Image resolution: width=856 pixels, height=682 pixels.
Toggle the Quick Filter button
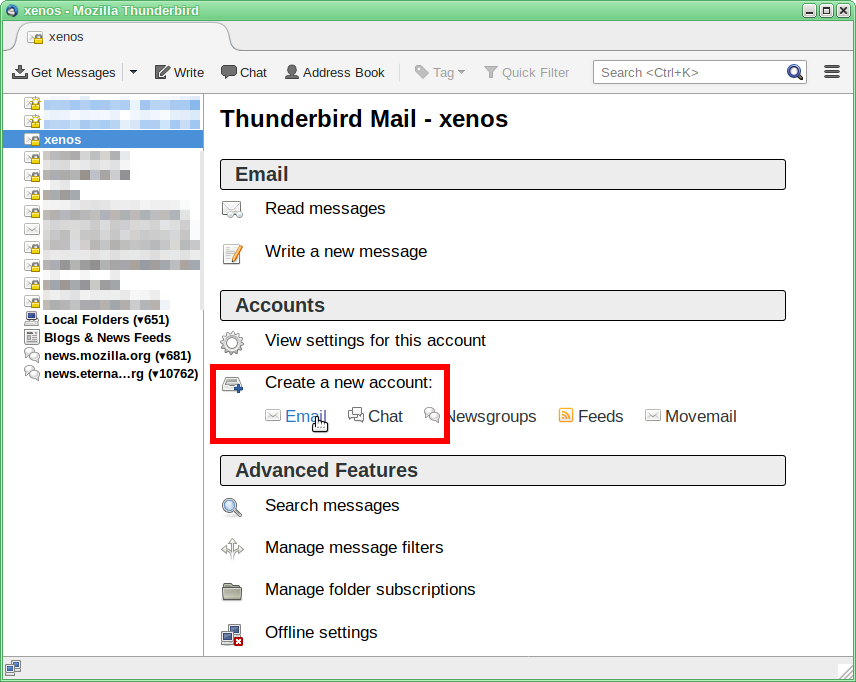[x=527, y=72]
